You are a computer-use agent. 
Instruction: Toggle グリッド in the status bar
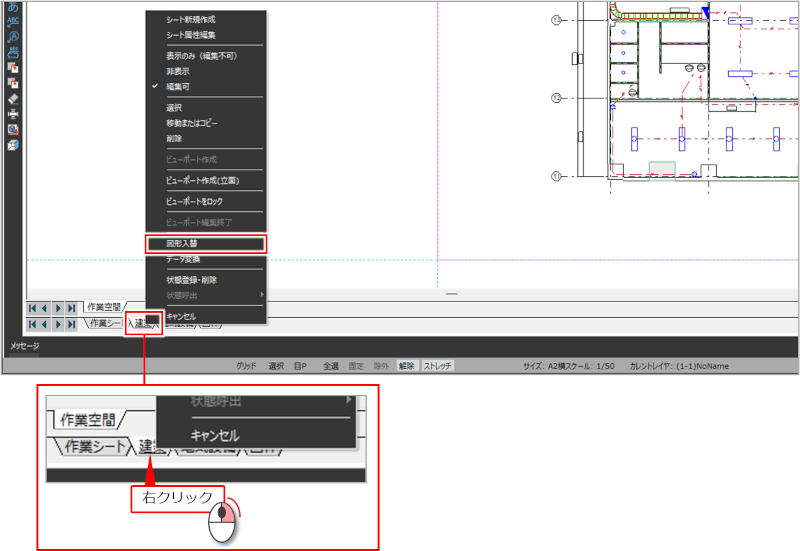click(246, 366)
